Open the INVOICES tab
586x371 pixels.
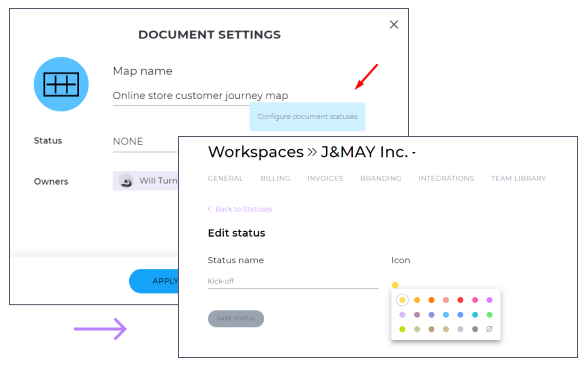[x=325, y=179]
